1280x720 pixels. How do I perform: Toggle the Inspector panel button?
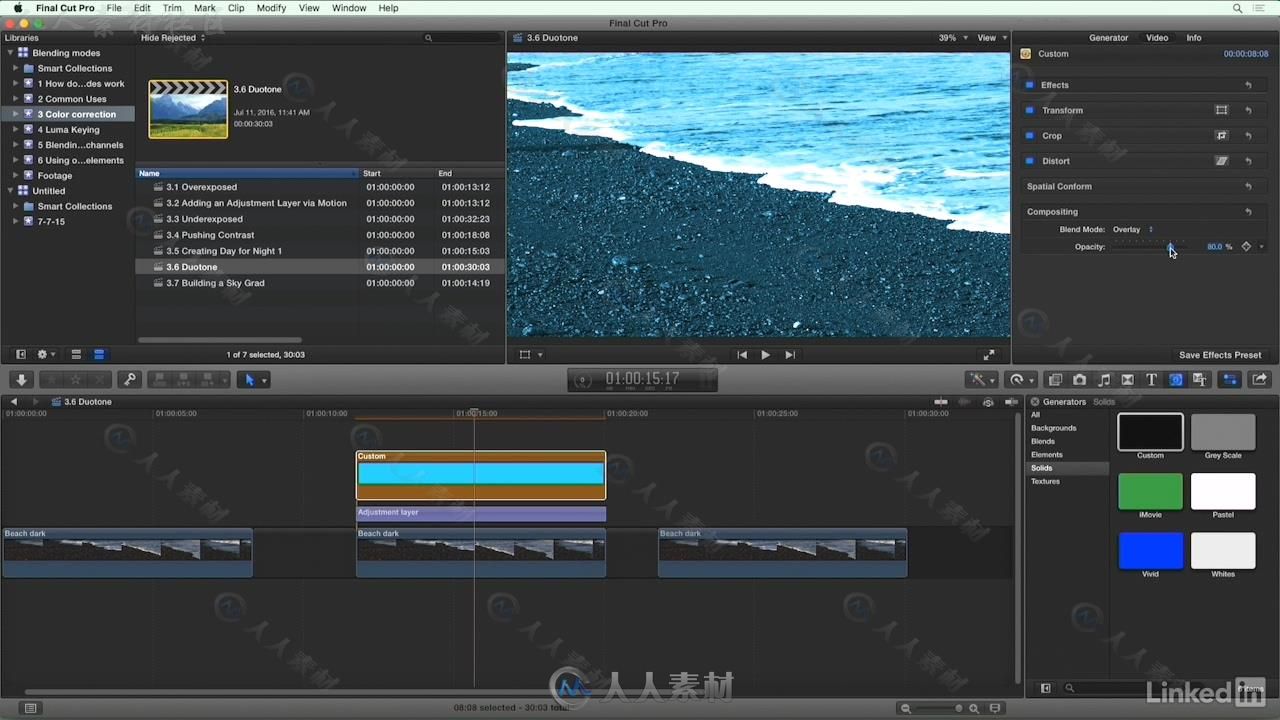click(x=1229, y=380)
